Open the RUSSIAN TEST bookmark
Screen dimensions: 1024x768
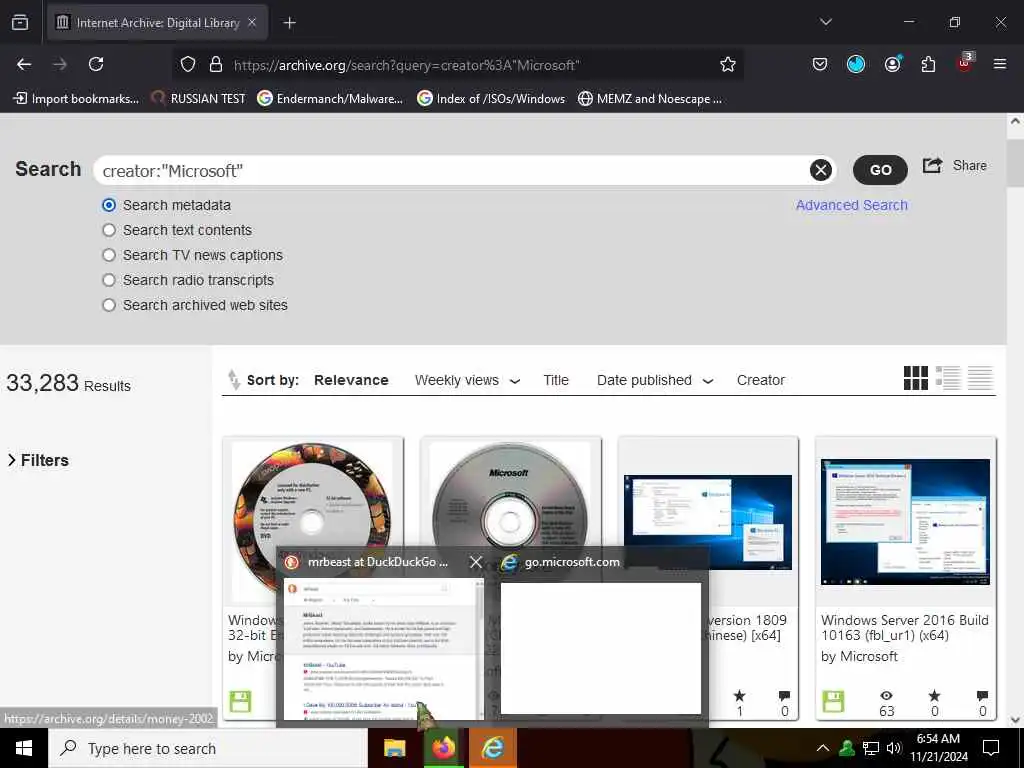(x=199, y=99)
